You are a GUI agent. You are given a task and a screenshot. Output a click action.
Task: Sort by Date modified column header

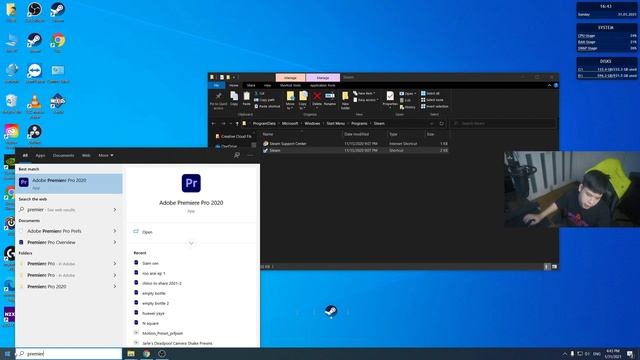[x=356, y=134]
